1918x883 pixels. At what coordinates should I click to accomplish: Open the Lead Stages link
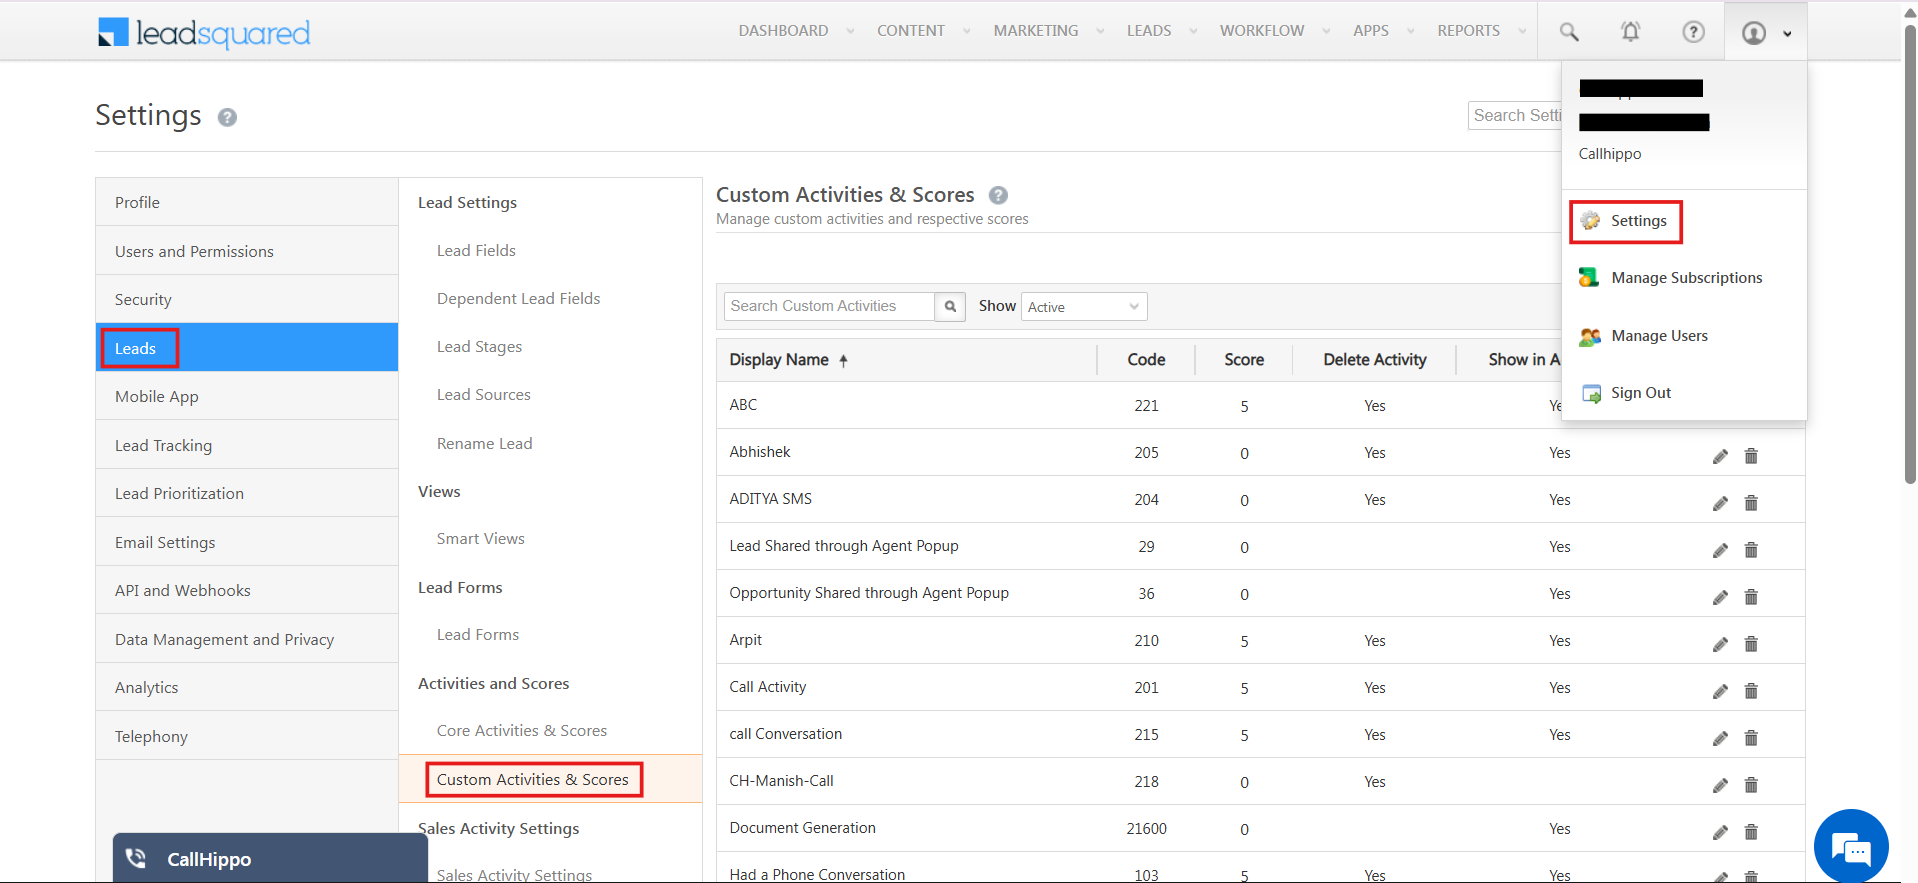[479, 346]
